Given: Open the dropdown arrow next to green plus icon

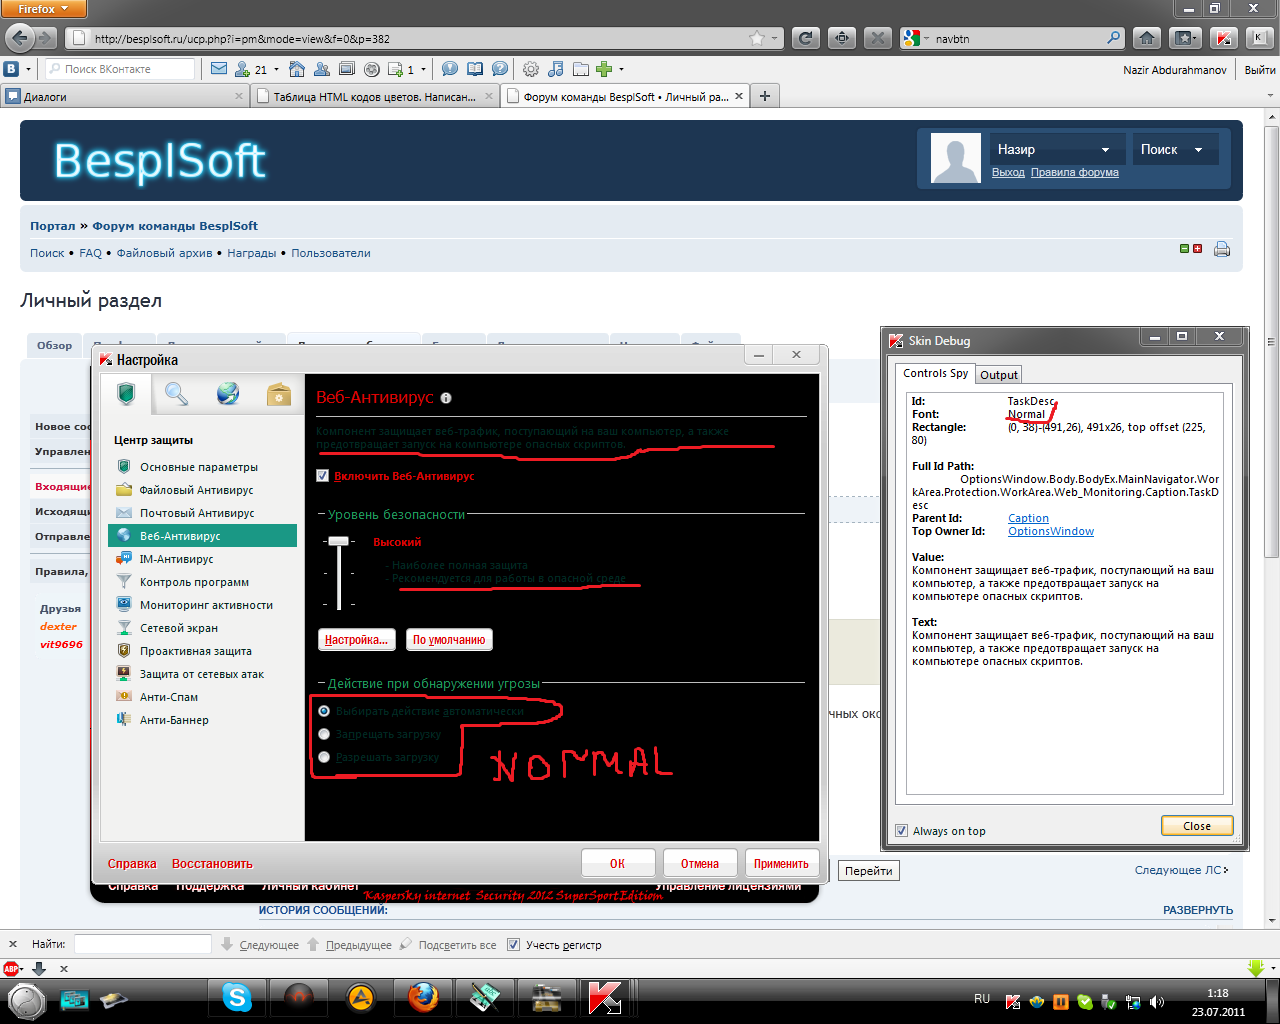Looking at the screenshot, I should [x=621, y=69].
